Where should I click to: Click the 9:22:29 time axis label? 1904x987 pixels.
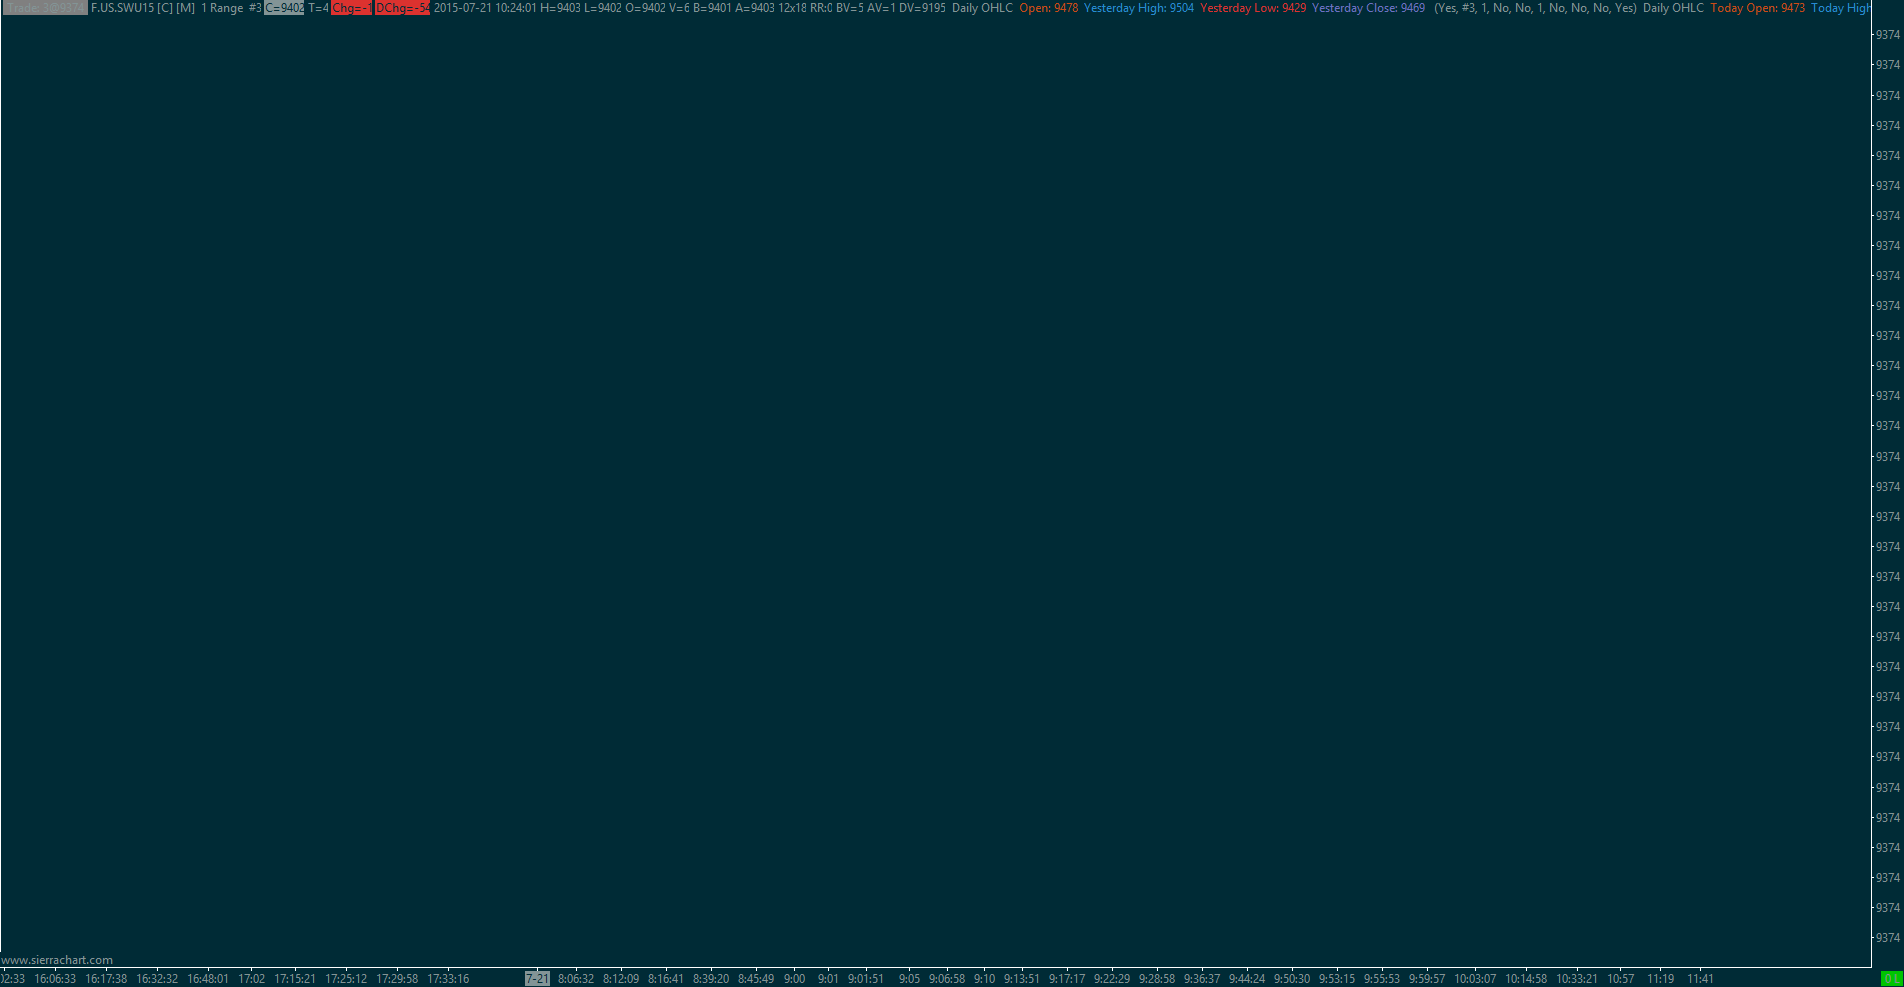tap(1112, 979)
